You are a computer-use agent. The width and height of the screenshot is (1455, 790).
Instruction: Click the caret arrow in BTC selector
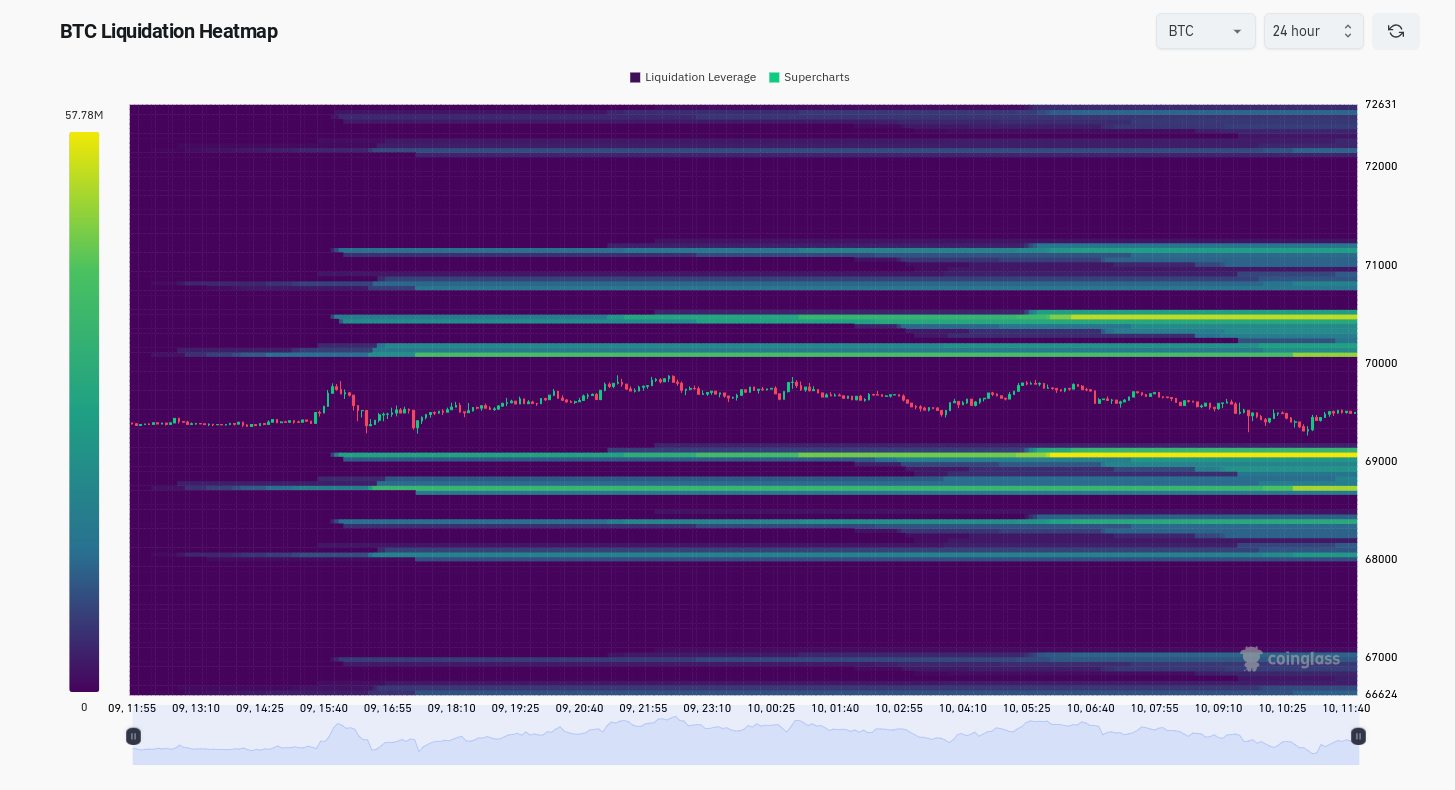(x=1237, y=32)
